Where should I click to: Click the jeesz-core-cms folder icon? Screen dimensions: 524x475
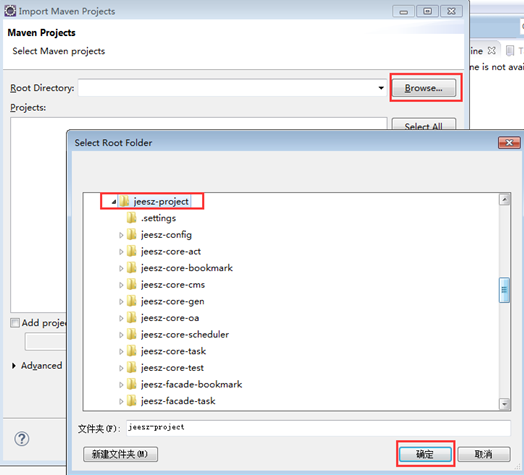[x=132, y=284]
